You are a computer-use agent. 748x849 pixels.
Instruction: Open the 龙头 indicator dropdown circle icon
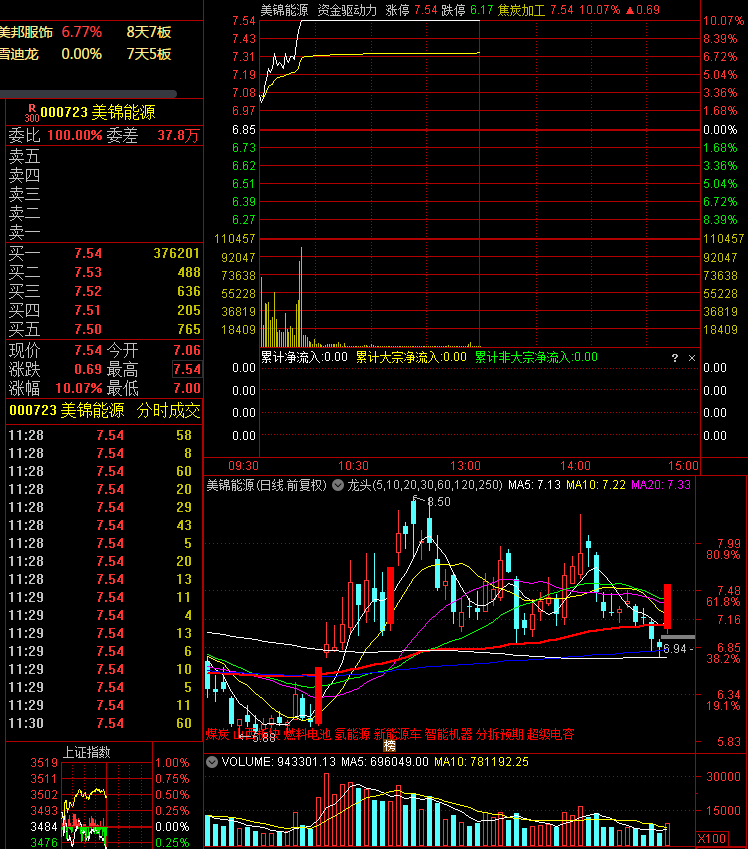click(x=338, y=485)
